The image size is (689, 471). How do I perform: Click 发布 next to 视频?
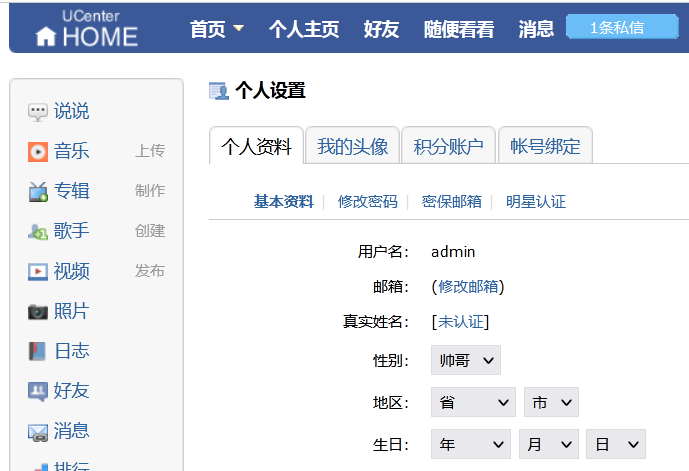pyautogui.click(x=150, y=271)
